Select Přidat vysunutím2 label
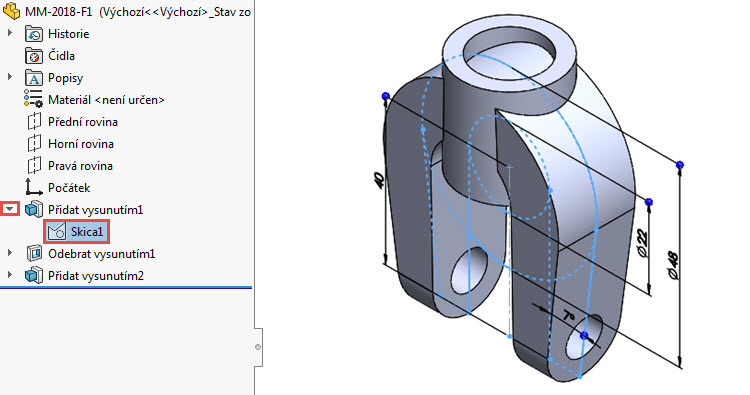The width and height of the screenshot is (750, 395). [x=96, y=276]
